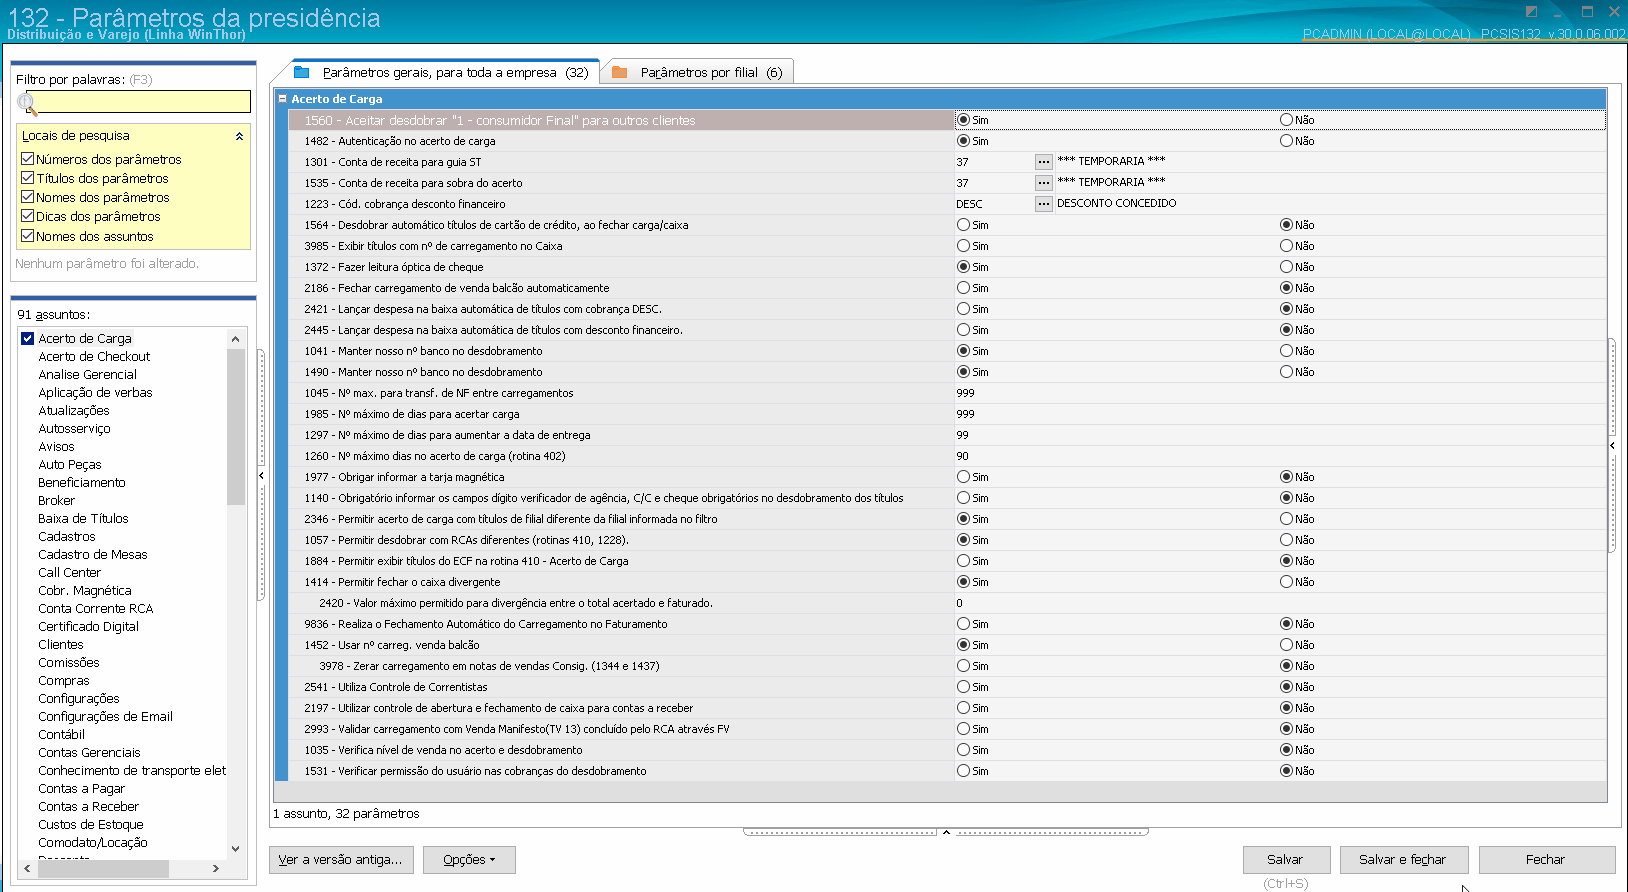Viewport: 1628px width, 892px height.
Task: Open the lookup button for parameter 1535
Action: [x=1043, y=183]
